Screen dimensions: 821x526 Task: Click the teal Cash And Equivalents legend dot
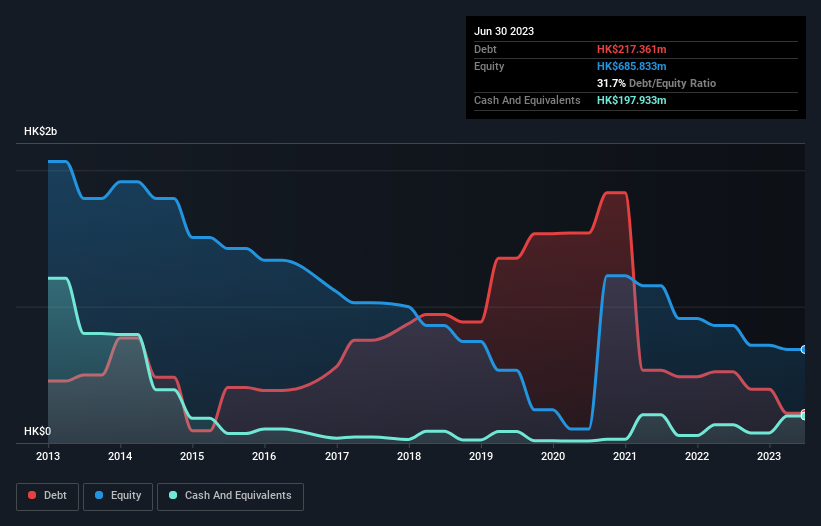[x=173, y=495]
